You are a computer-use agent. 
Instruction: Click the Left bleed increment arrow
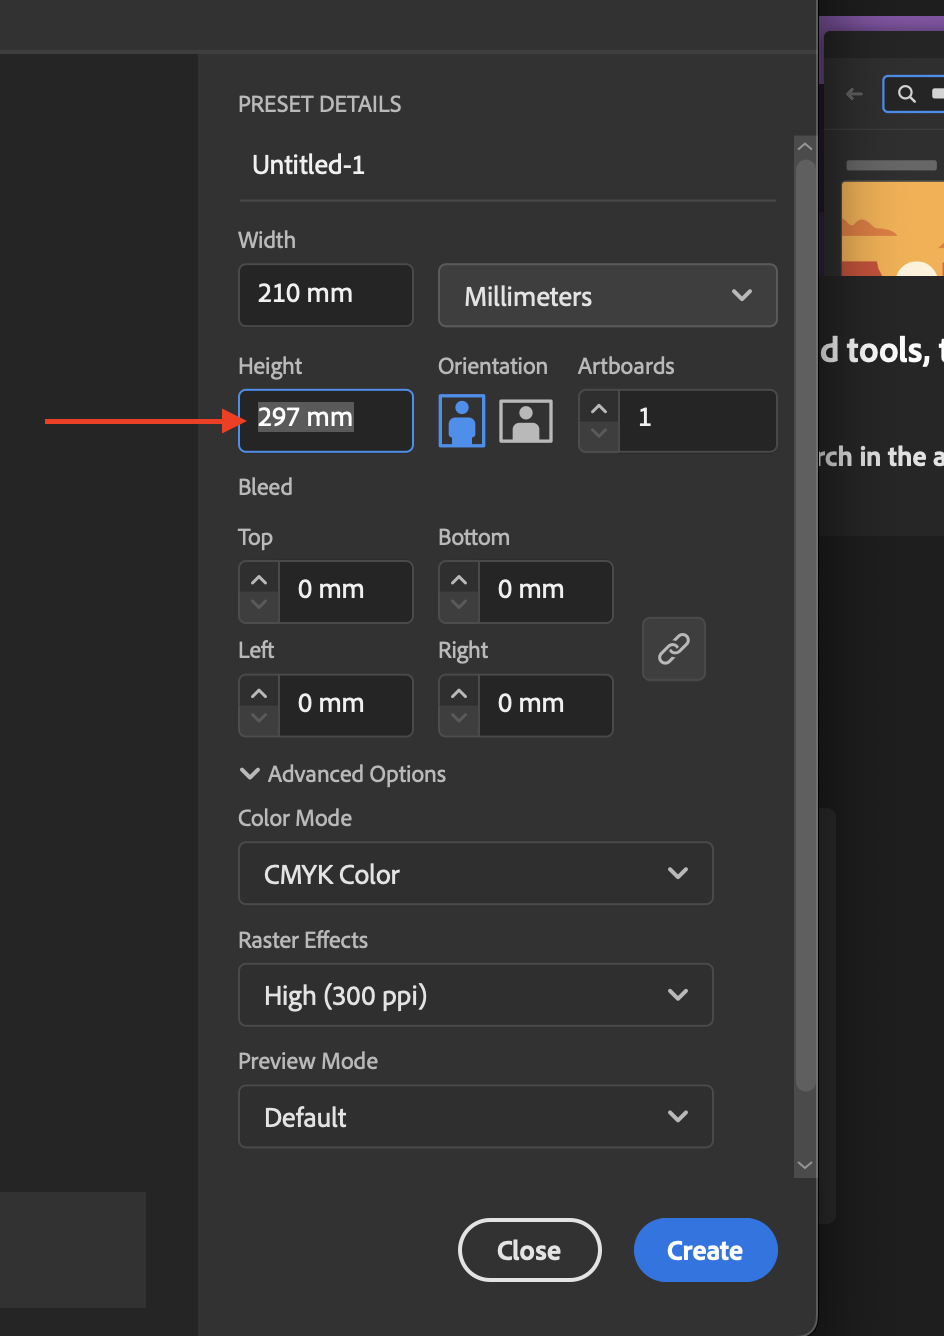coord(258,692)
